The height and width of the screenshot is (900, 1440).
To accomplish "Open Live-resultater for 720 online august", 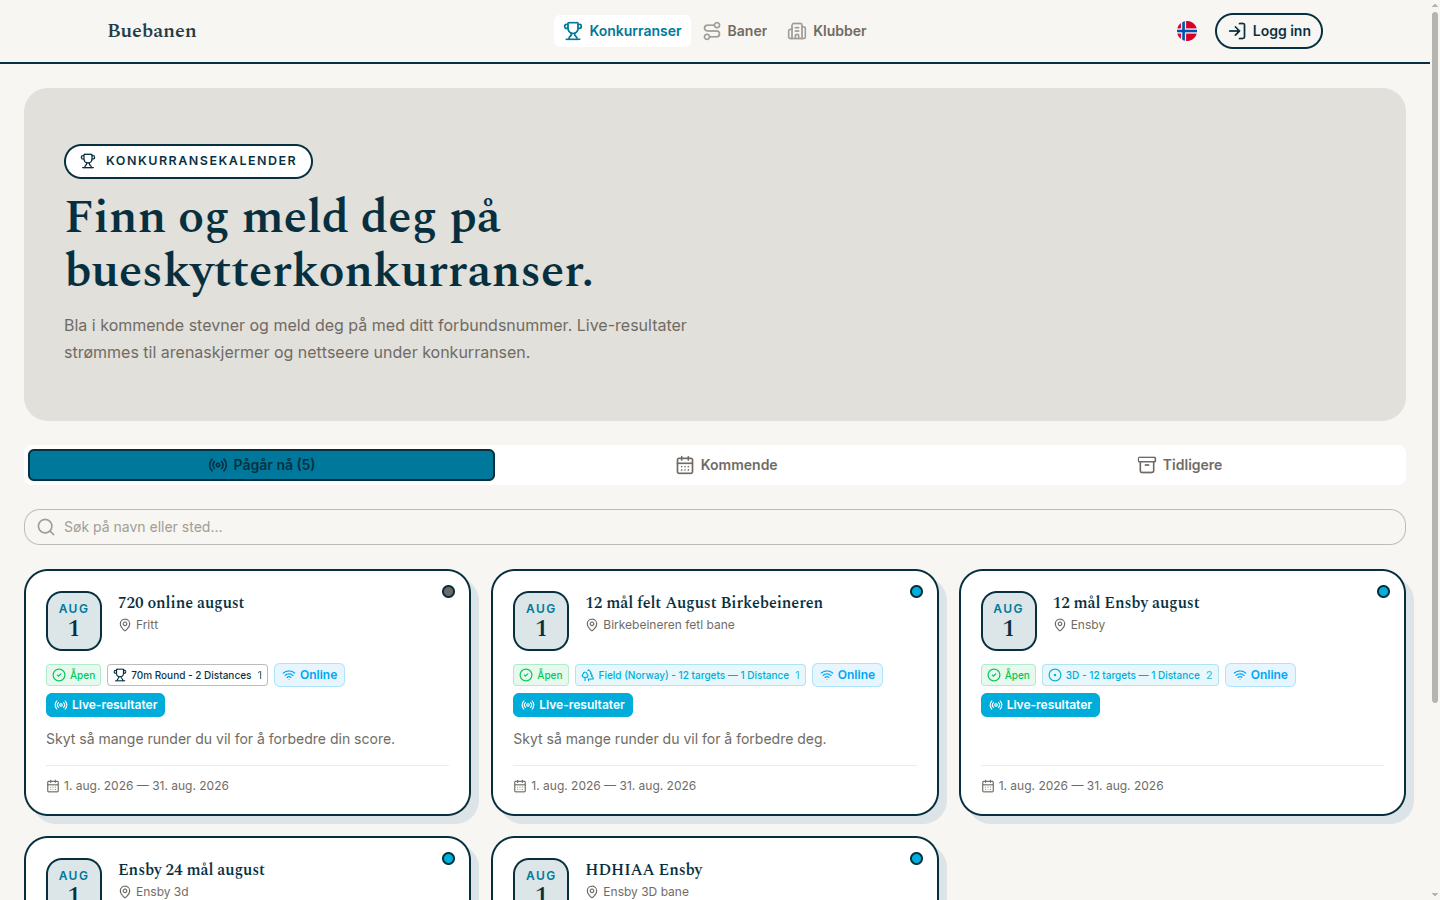I will coord(105,705).
